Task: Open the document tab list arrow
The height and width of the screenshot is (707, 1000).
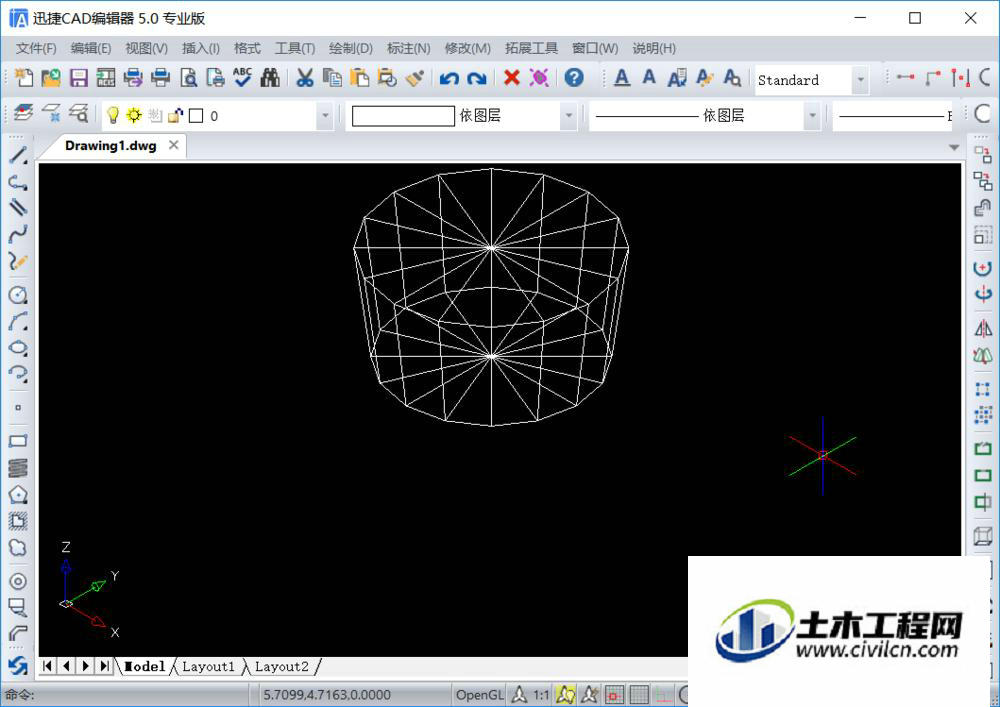Action: click(x=954, y=147)
